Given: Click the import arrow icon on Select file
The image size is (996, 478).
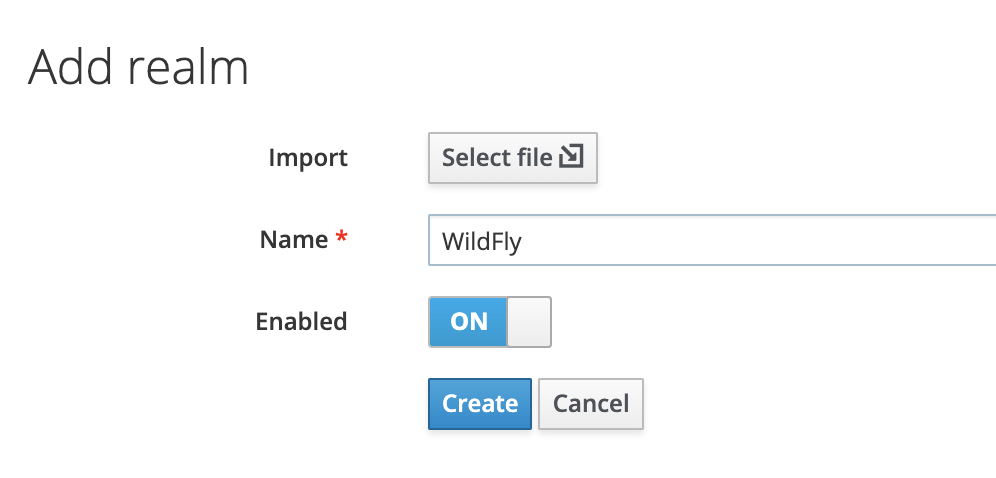Looking at the screenshot, I should [571, 157].
